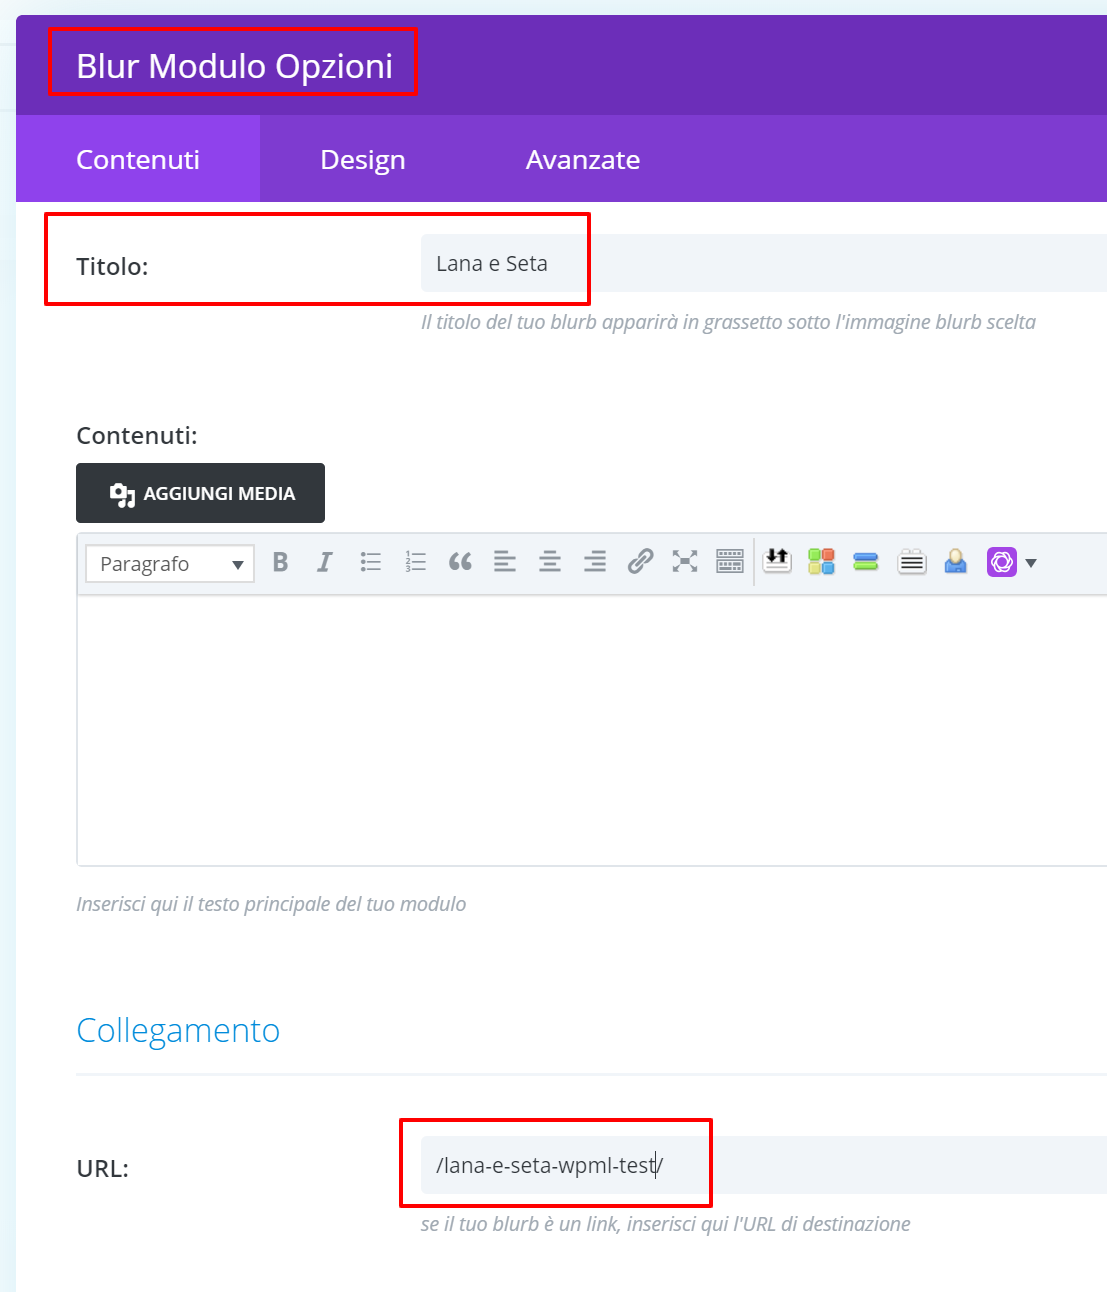Viewport: 1107px width, 1292px height.
Task: Insert a bulleted list
Action: [371, 562]
